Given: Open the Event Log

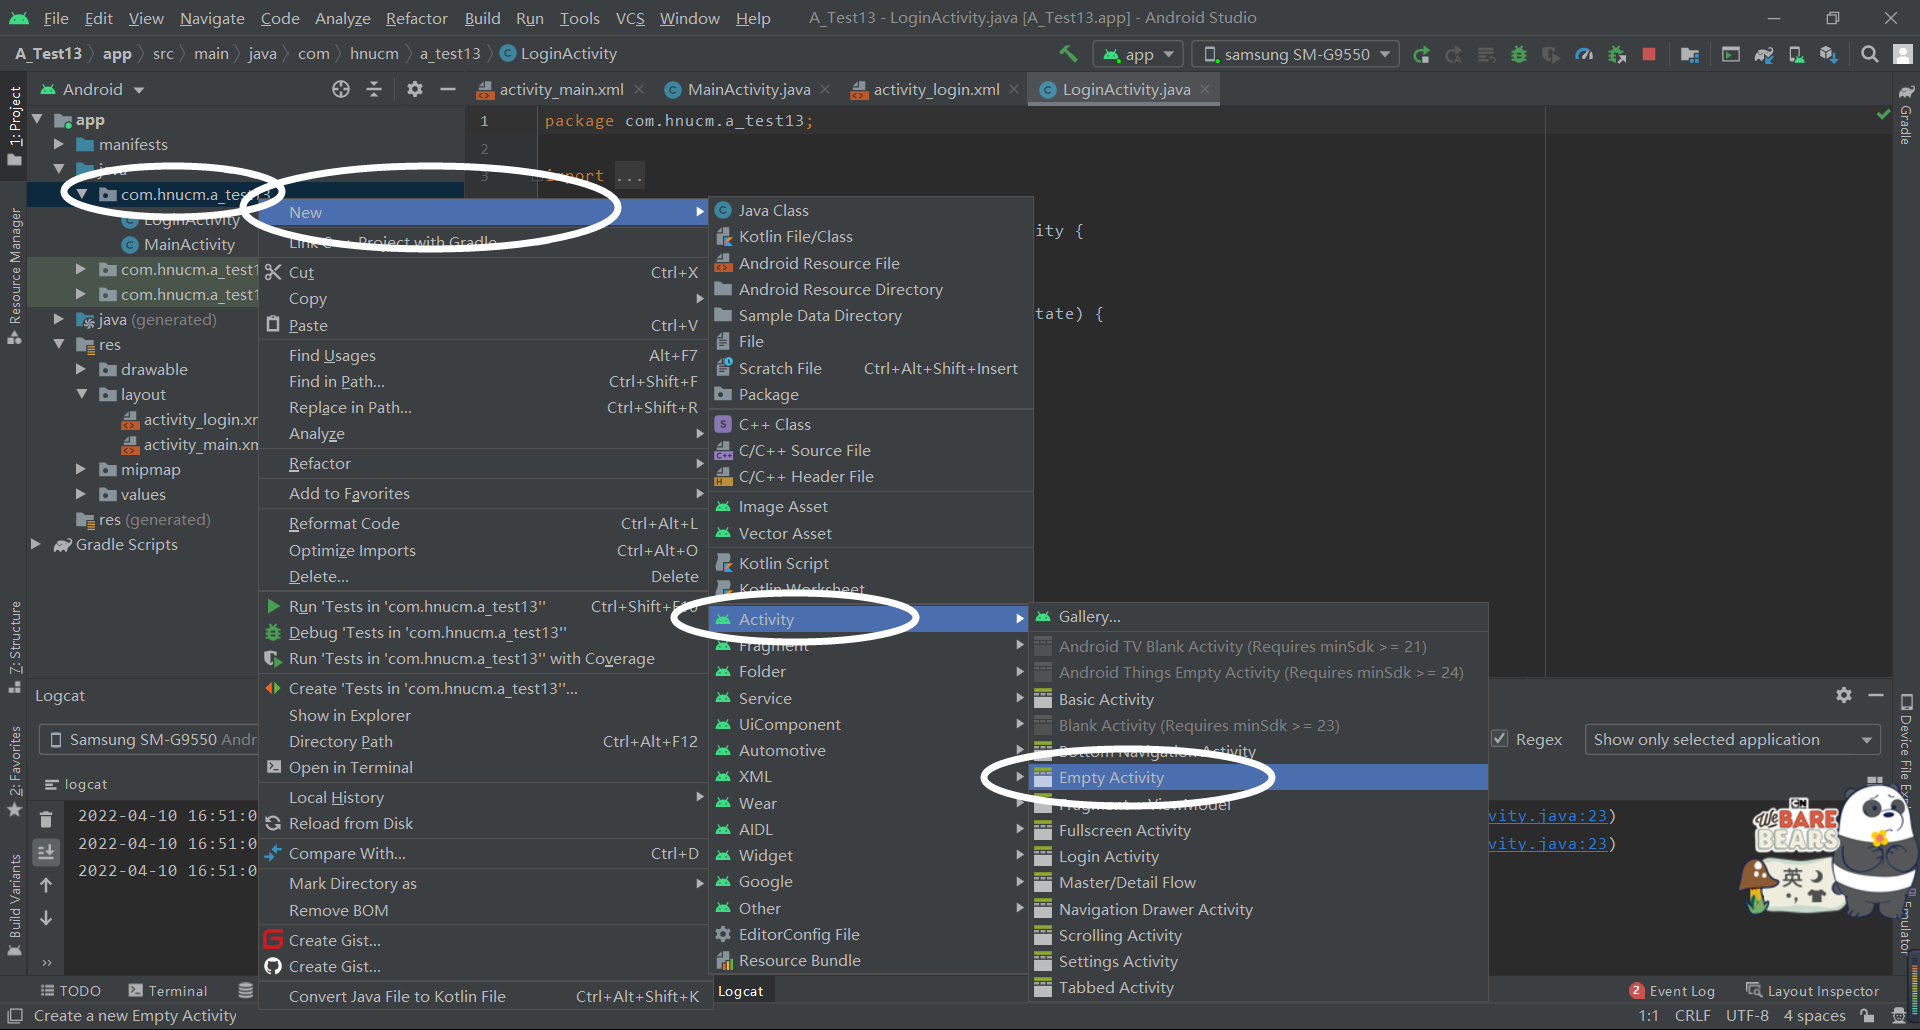Looking at the screenshot, I should pos(1672,990).
